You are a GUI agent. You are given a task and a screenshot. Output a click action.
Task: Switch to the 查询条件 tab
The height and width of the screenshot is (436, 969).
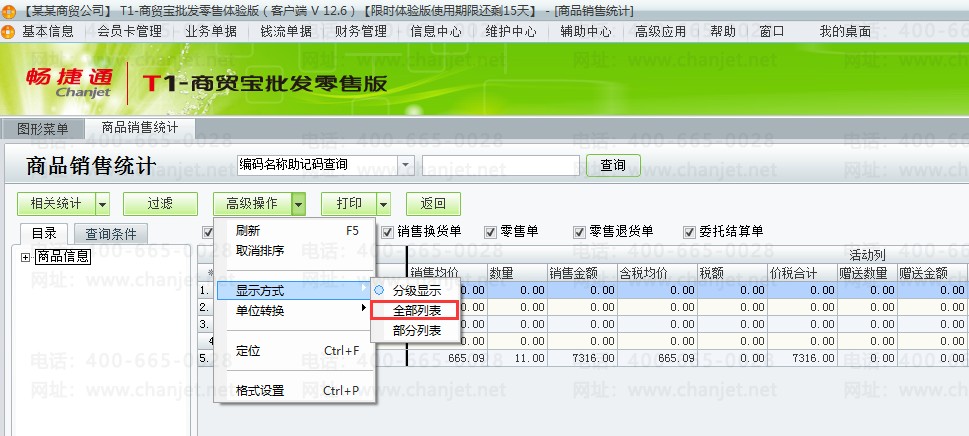[111, 234]
